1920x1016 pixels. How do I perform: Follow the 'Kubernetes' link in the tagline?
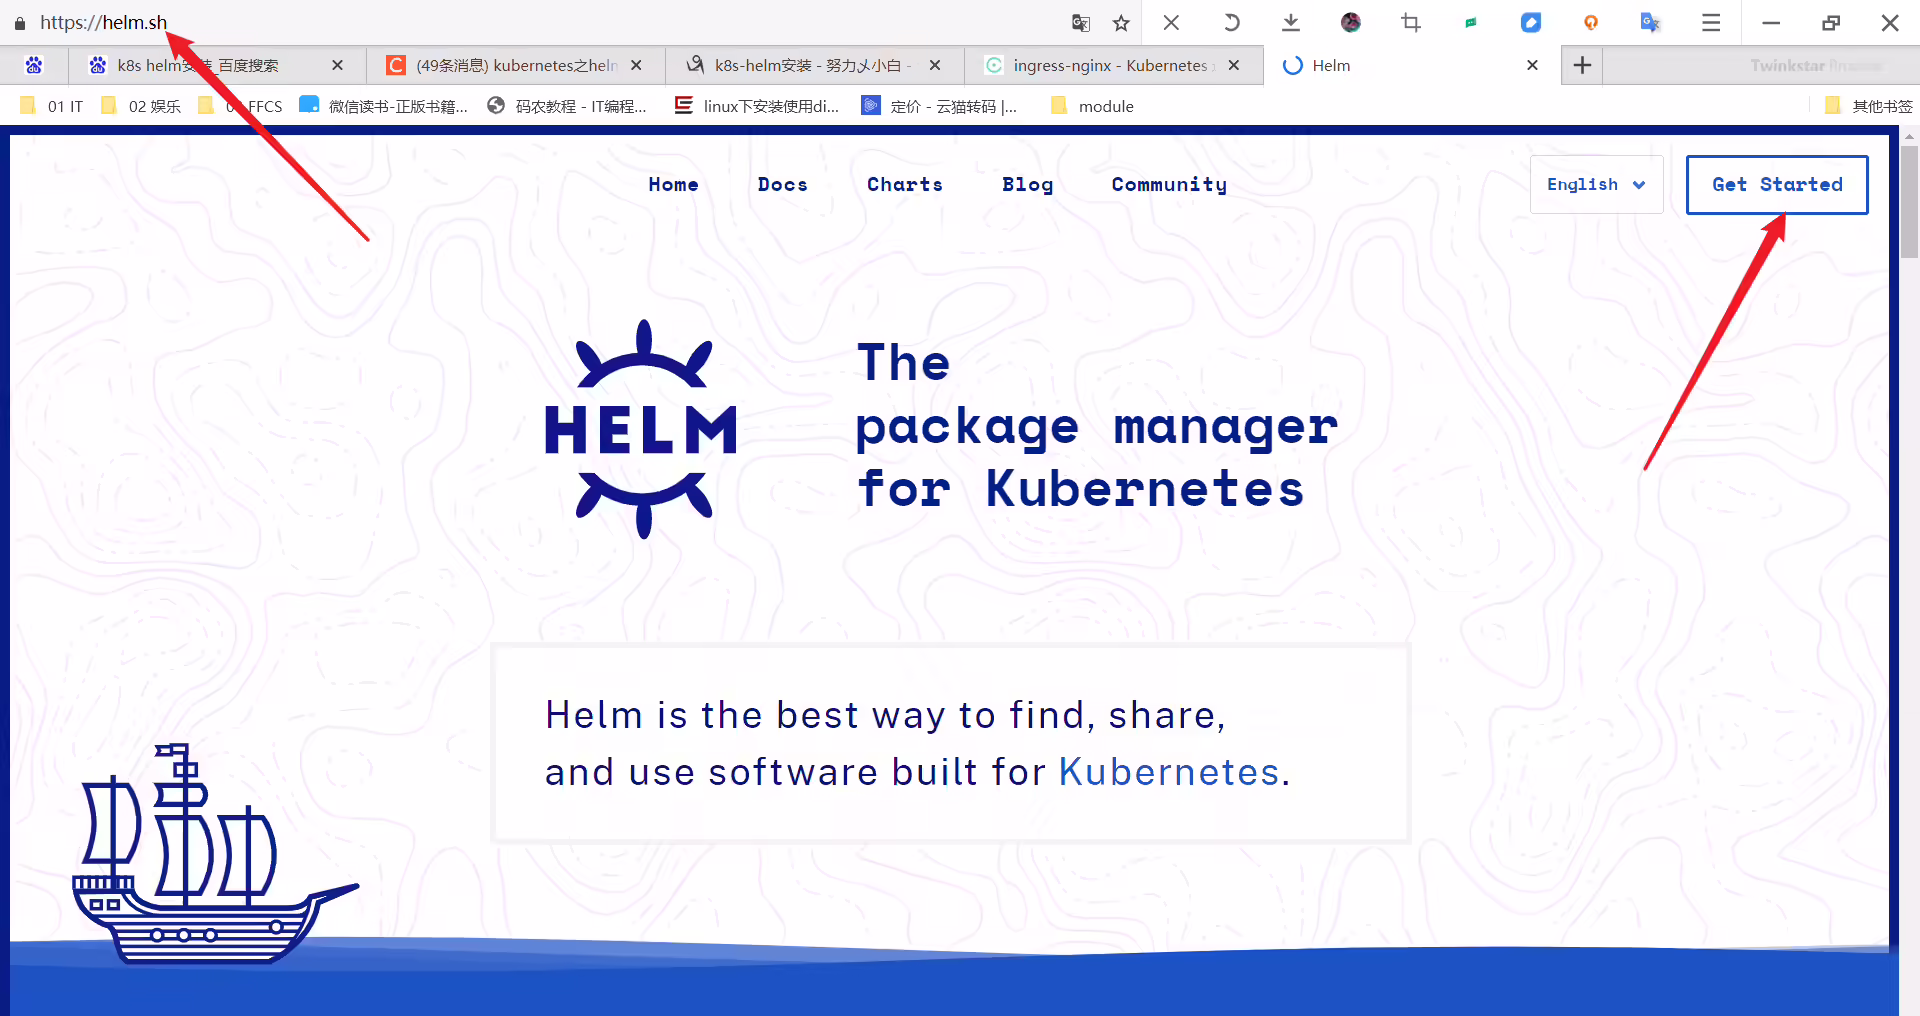click(1169, 772)
